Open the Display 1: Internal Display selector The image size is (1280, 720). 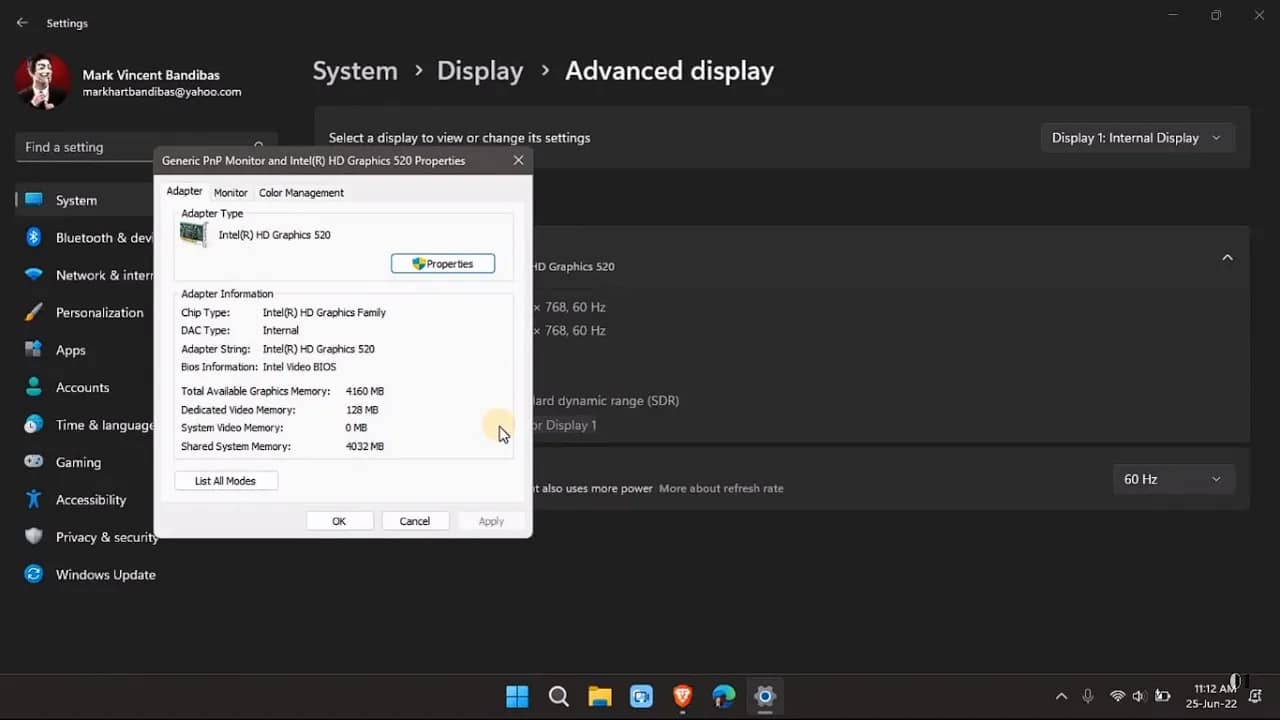coord(1136,137)
